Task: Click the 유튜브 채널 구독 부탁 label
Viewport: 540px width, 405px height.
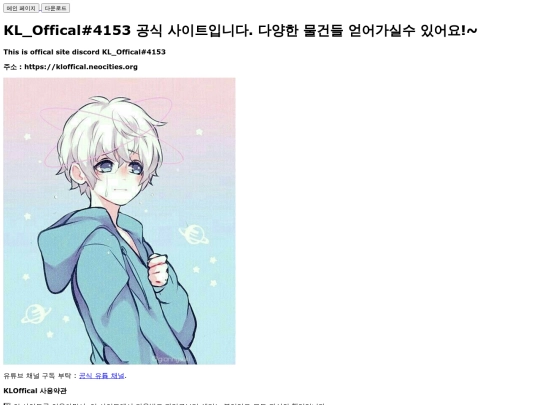Action: [x=38, y=376]
